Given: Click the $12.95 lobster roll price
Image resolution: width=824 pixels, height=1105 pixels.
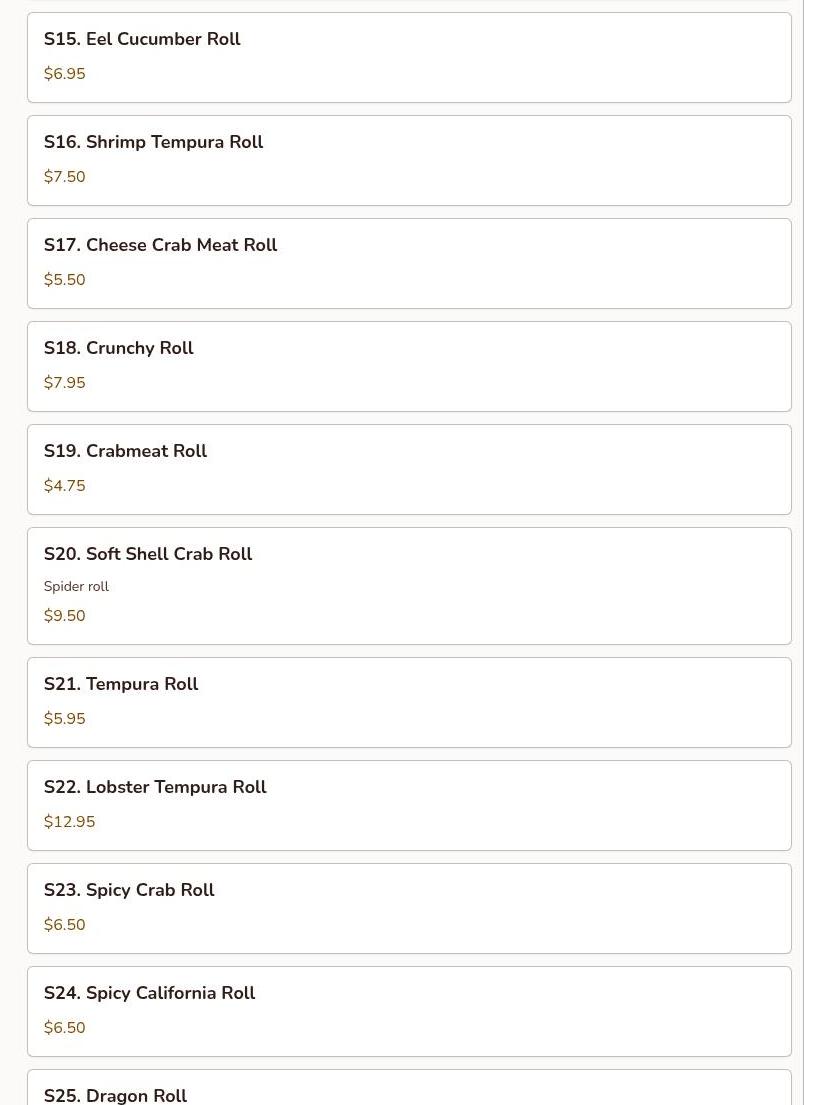Looking at the screenshot, I should pyautogui.click(x=69, y=822).
